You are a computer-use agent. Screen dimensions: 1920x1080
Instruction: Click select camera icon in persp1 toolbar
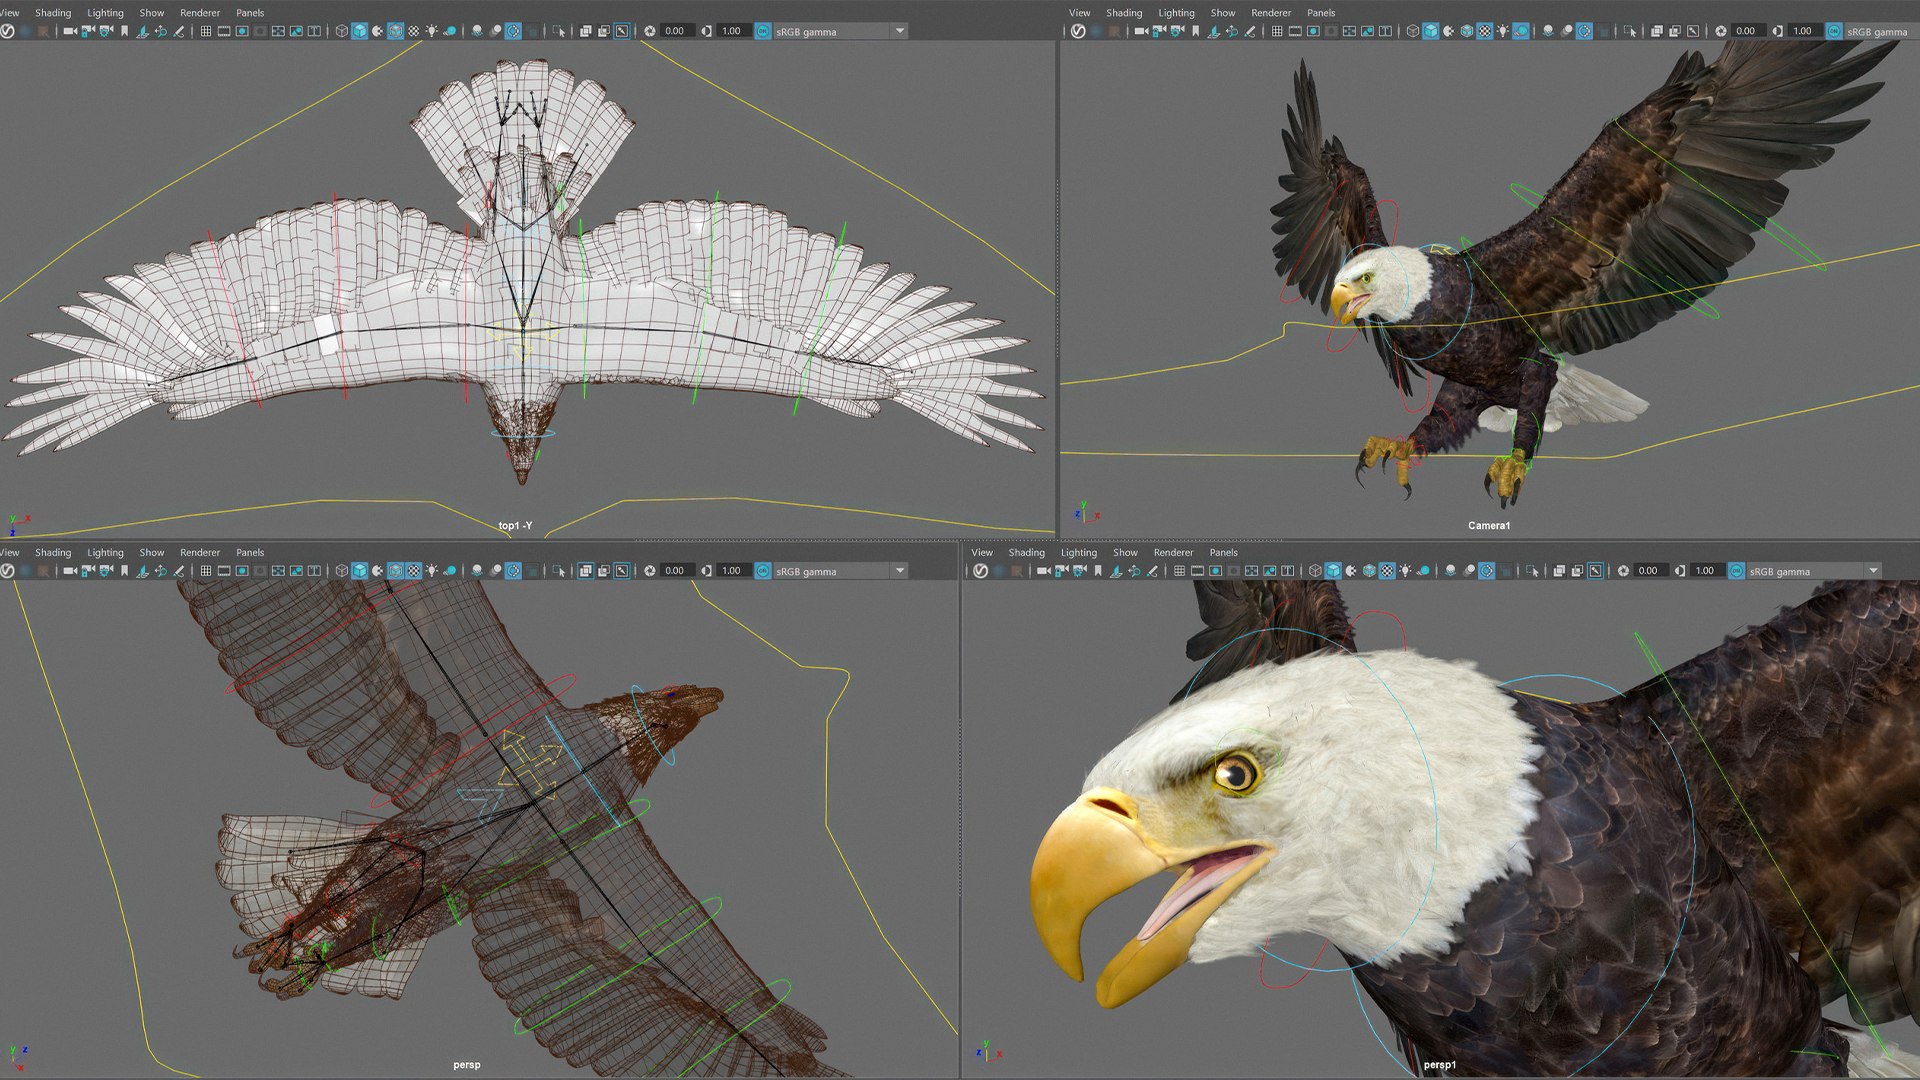coord(1043,571)
